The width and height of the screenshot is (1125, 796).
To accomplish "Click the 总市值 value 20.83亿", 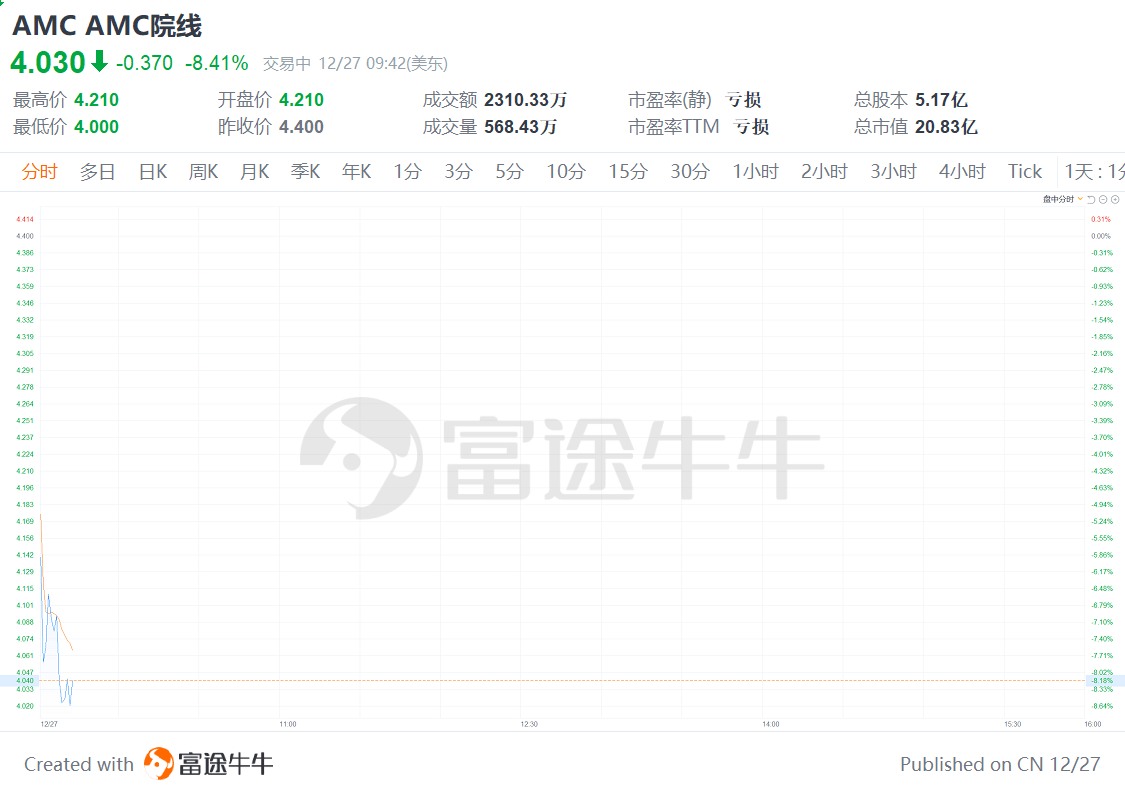I will (x=946, y=127).
